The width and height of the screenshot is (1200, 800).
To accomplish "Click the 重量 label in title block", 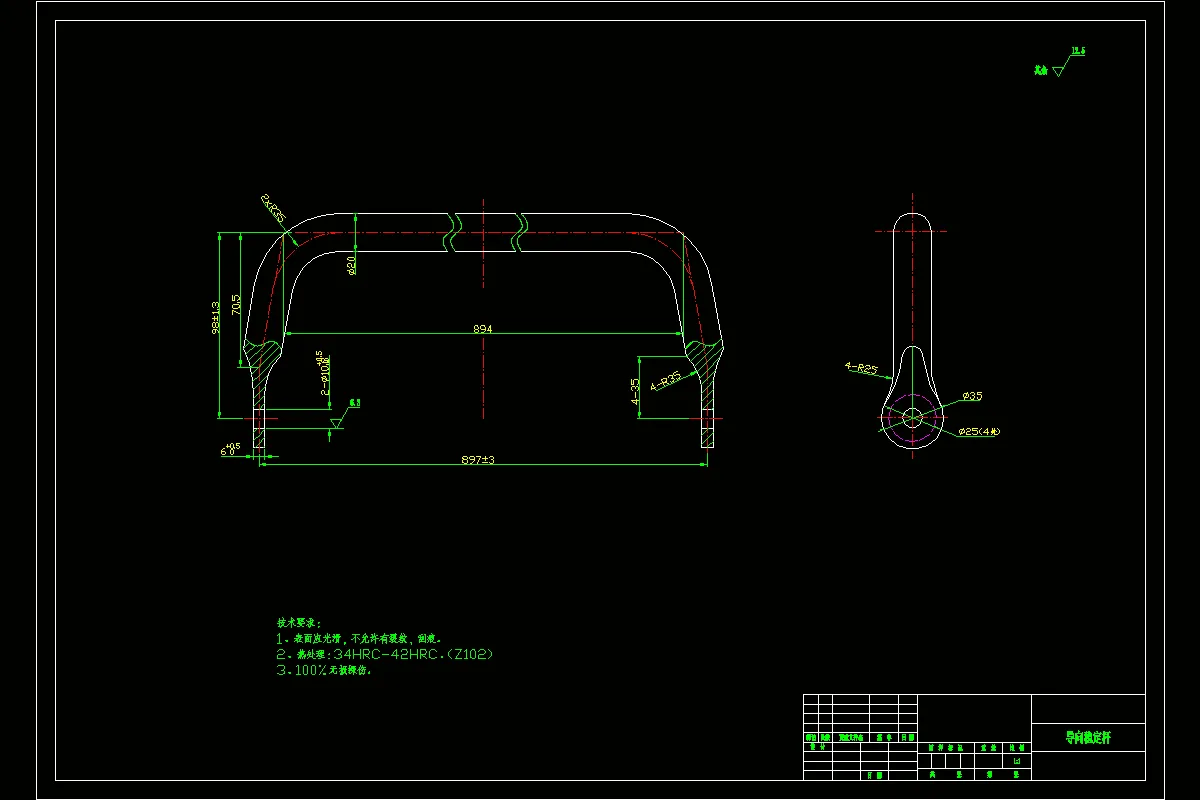I will click(988, 747).
